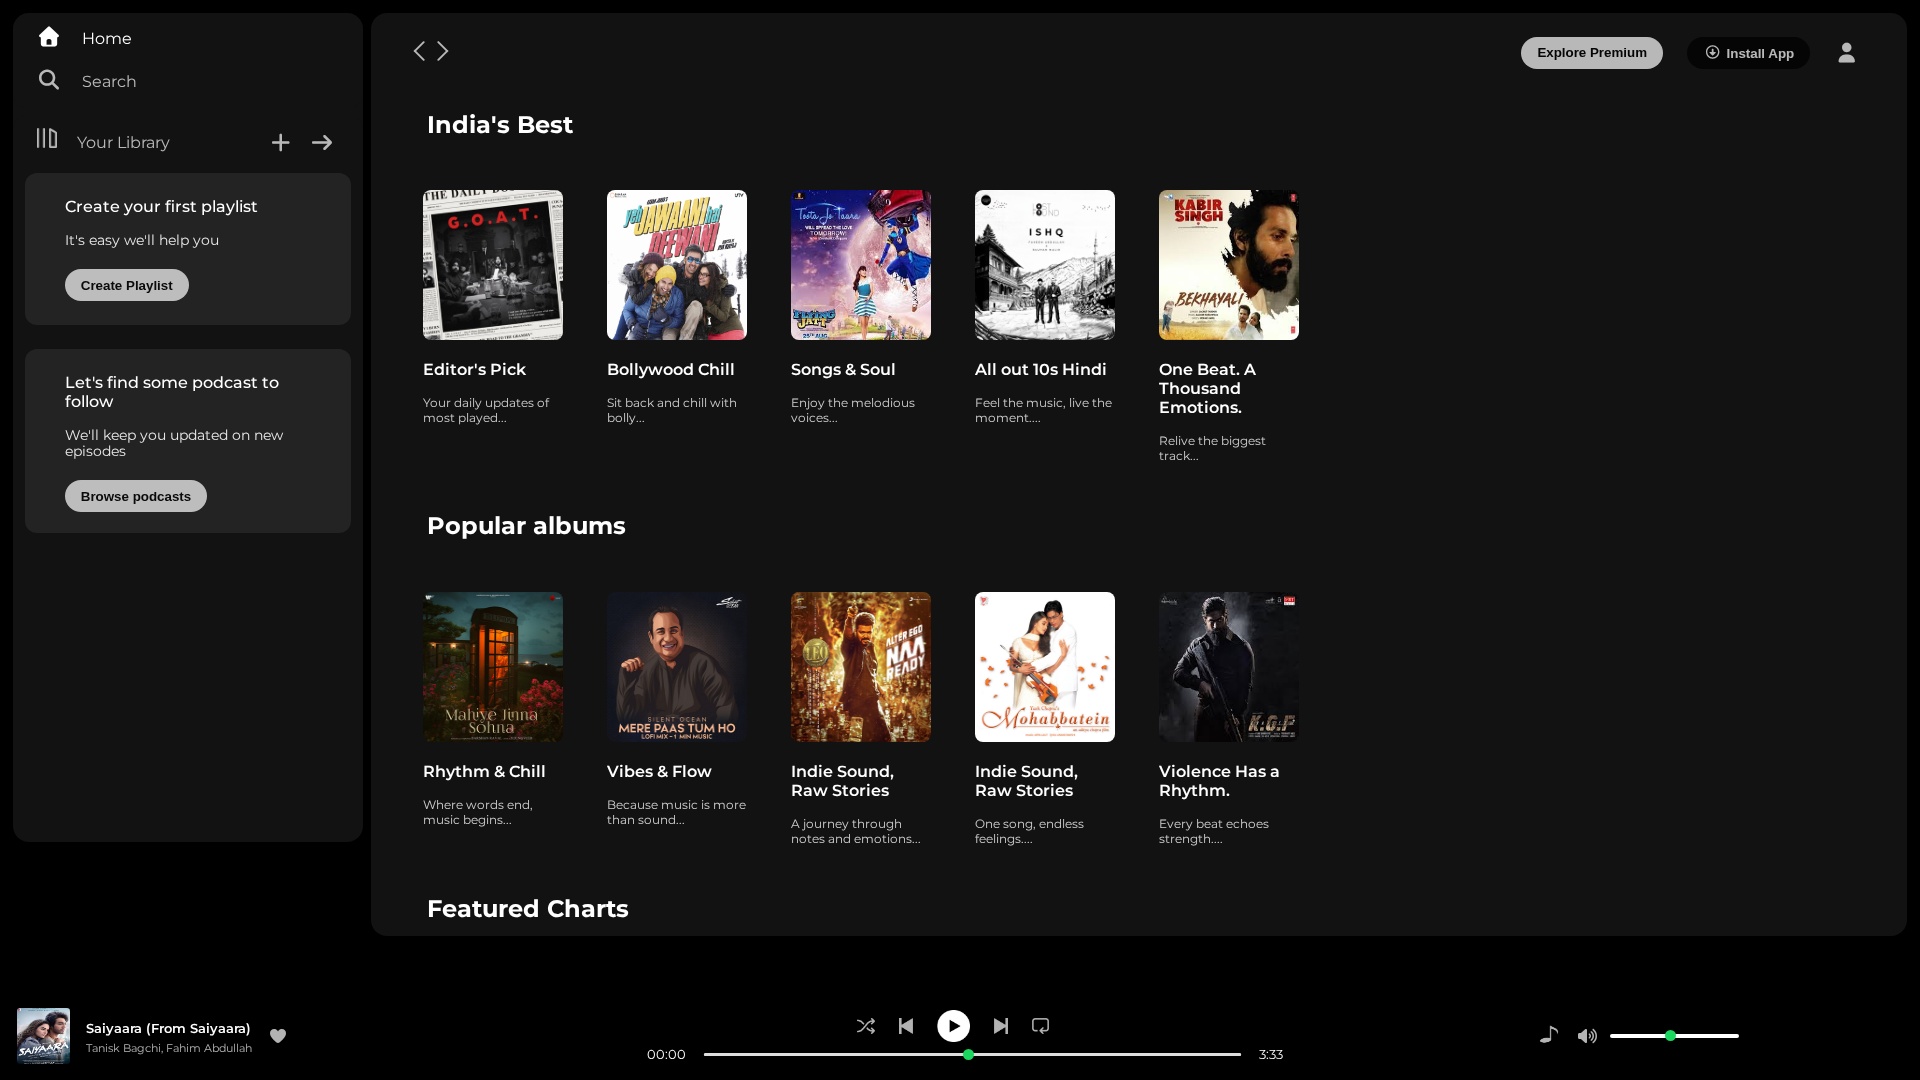Screen dimensions: 1920x1080
Task: Open the Naa Ready album cover
Action: point(861,667)
